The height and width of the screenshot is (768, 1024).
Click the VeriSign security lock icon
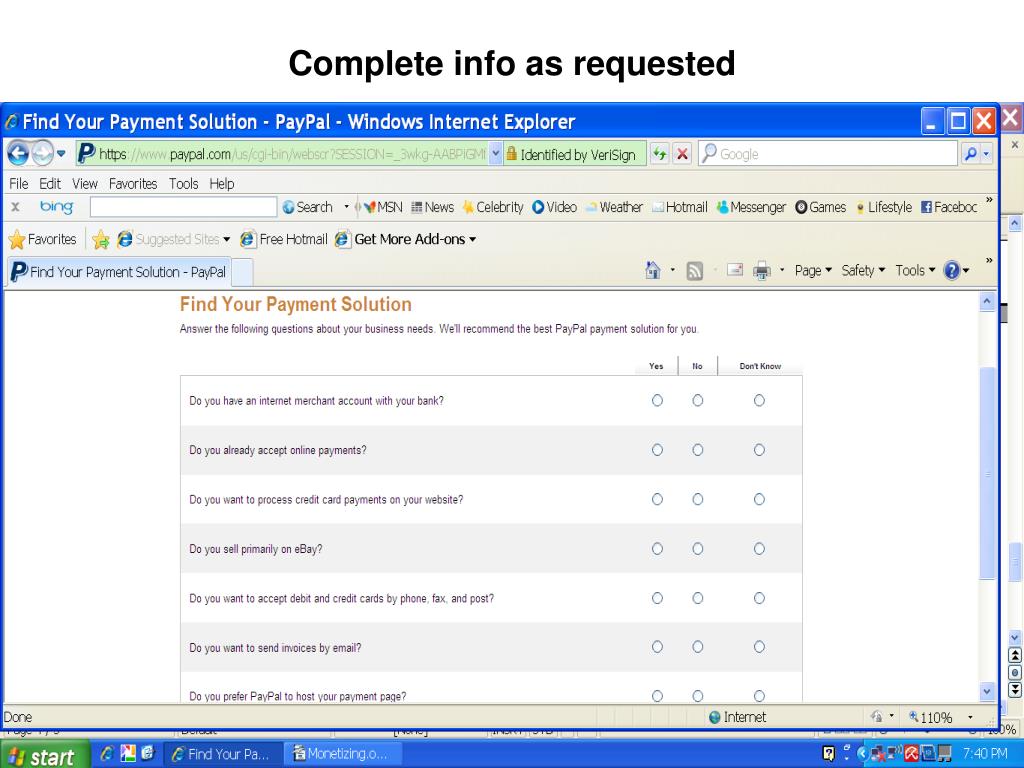click(x=511, y=154)
